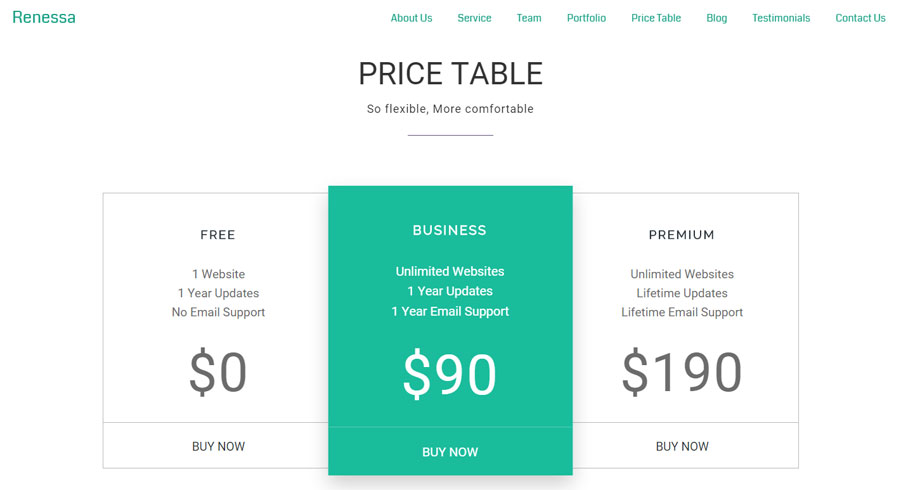901x490 pixels.
Task: Click the Lifetime Email Support feature text
Action: pyautogui.click(x=682, y=312)
